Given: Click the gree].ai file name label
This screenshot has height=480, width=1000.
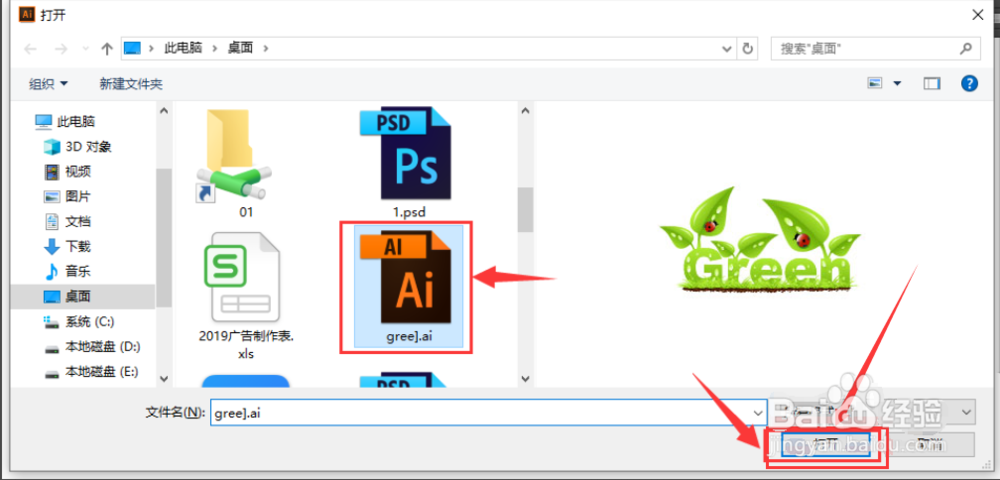Looking at the screenshot, I should point(409,338).
